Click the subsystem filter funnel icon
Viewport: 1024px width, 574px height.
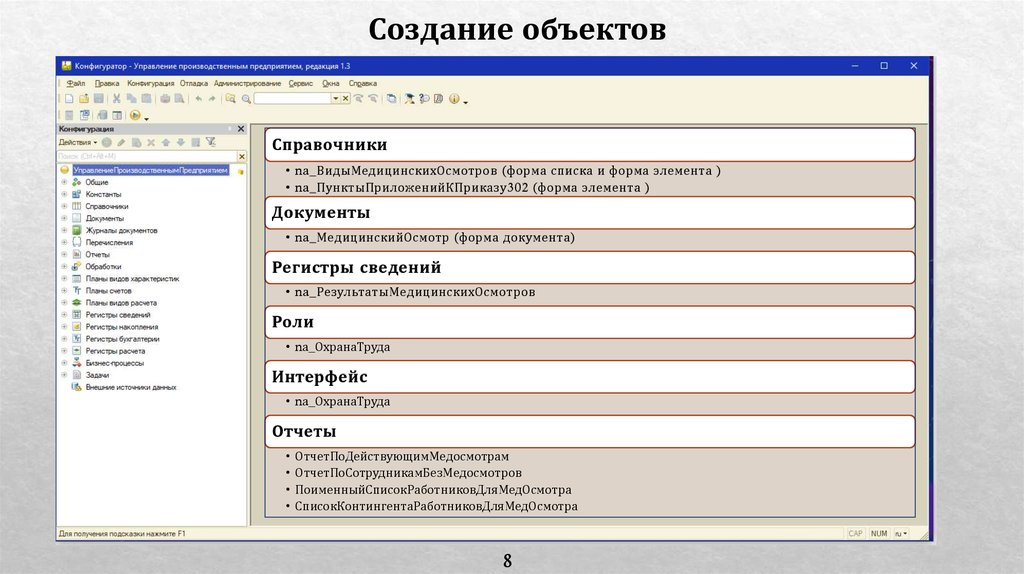click(211, 142)
